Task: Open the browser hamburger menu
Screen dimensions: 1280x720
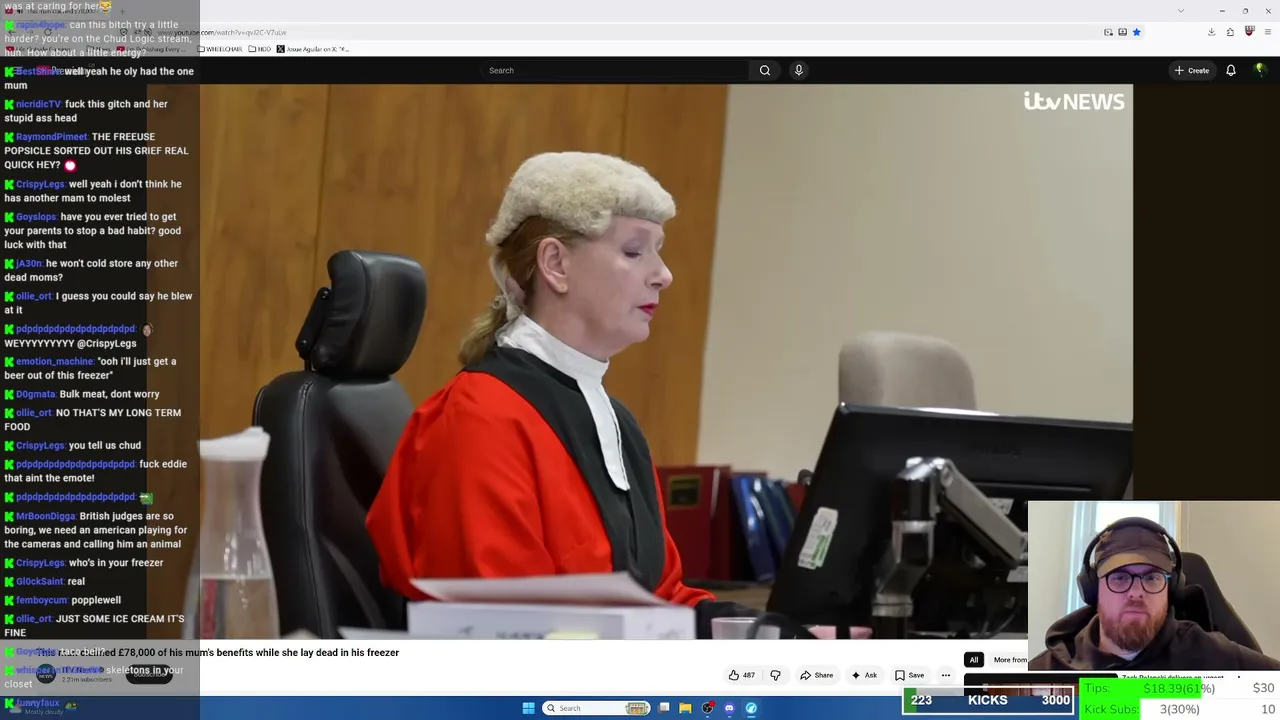Action: pos(1267,32)
